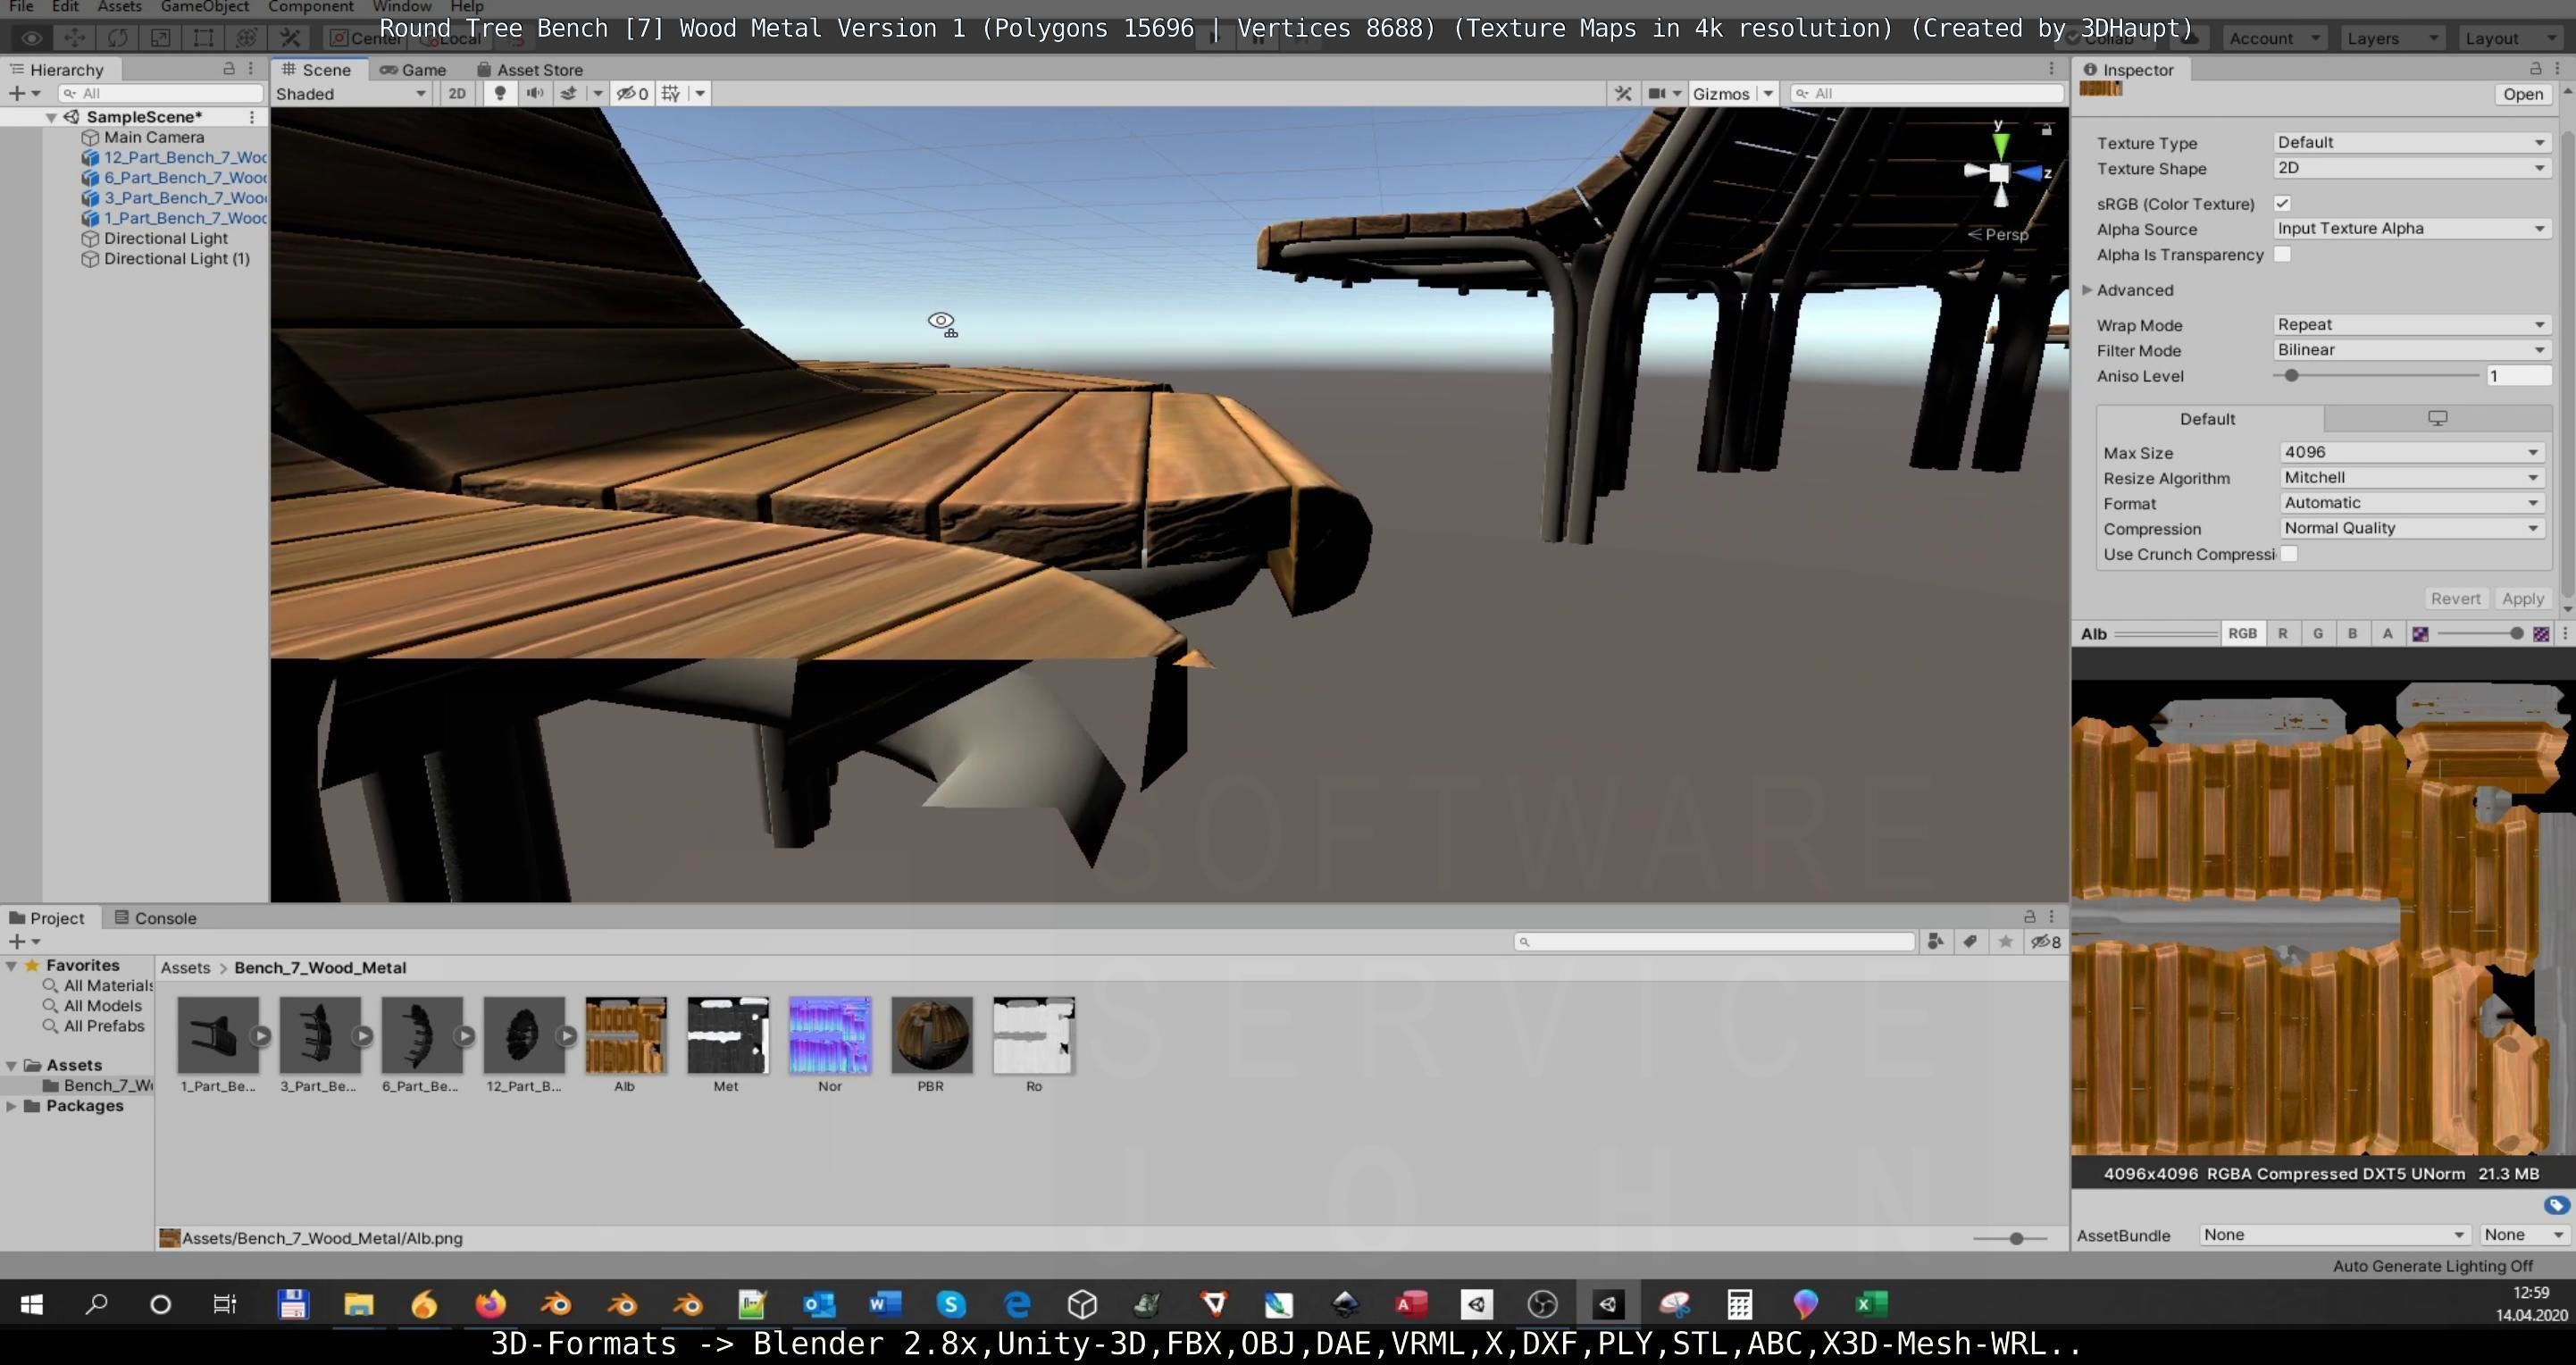Open the GameObject menu

204,7
